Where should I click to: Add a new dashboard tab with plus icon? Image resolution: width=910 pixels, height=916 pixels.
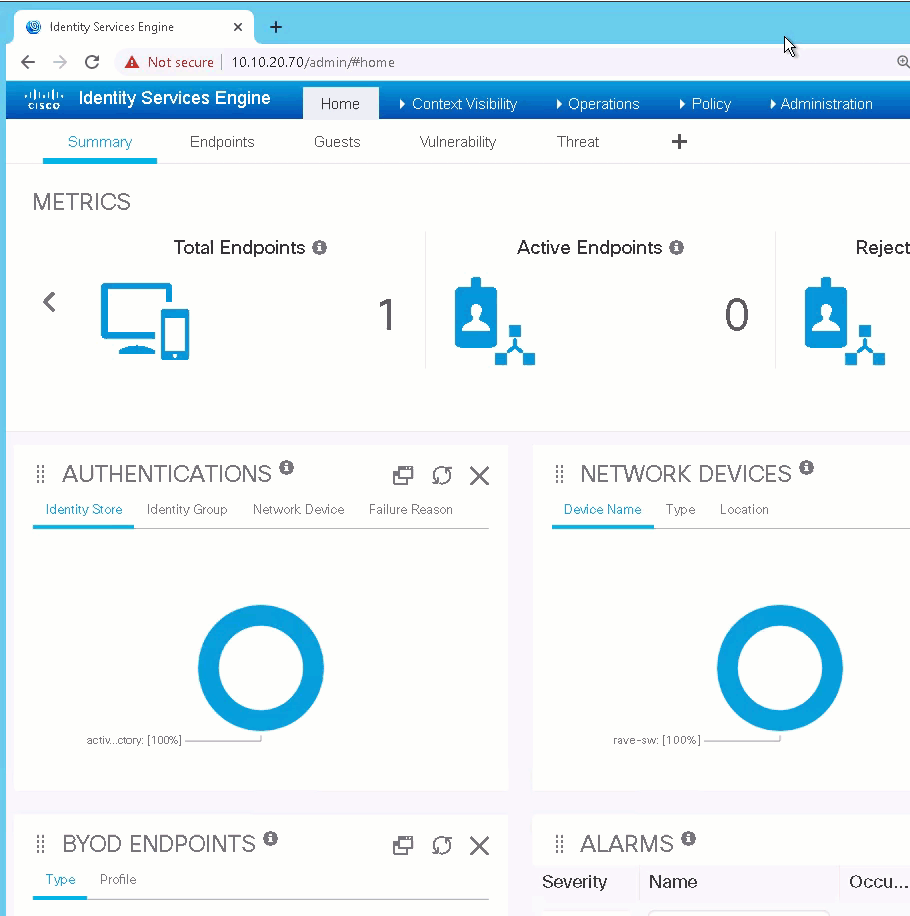pyautogui.click(x=679, y=141)
